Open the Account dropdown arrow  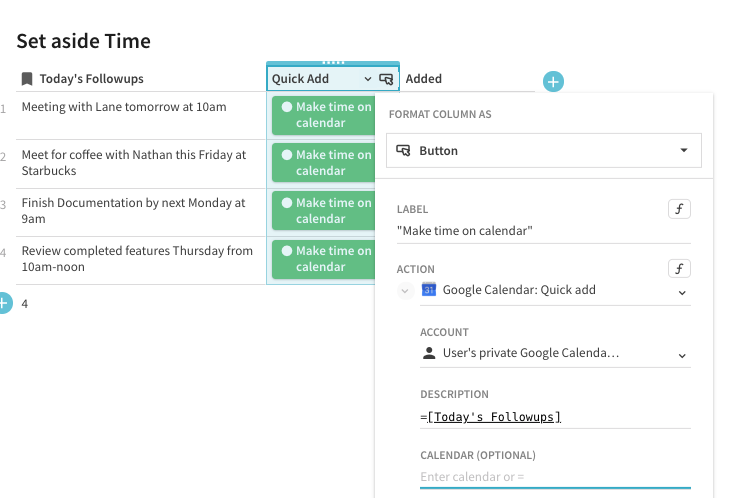[682, 355]
